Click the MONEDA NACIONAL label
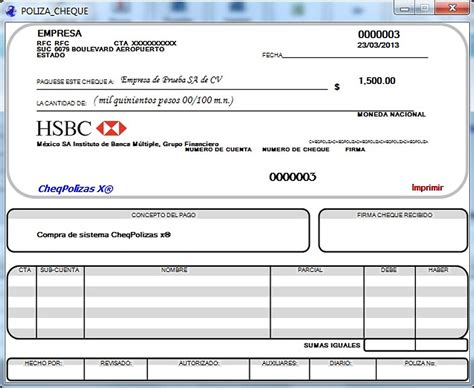The image size is (474, 388). [x=392, y=114]
